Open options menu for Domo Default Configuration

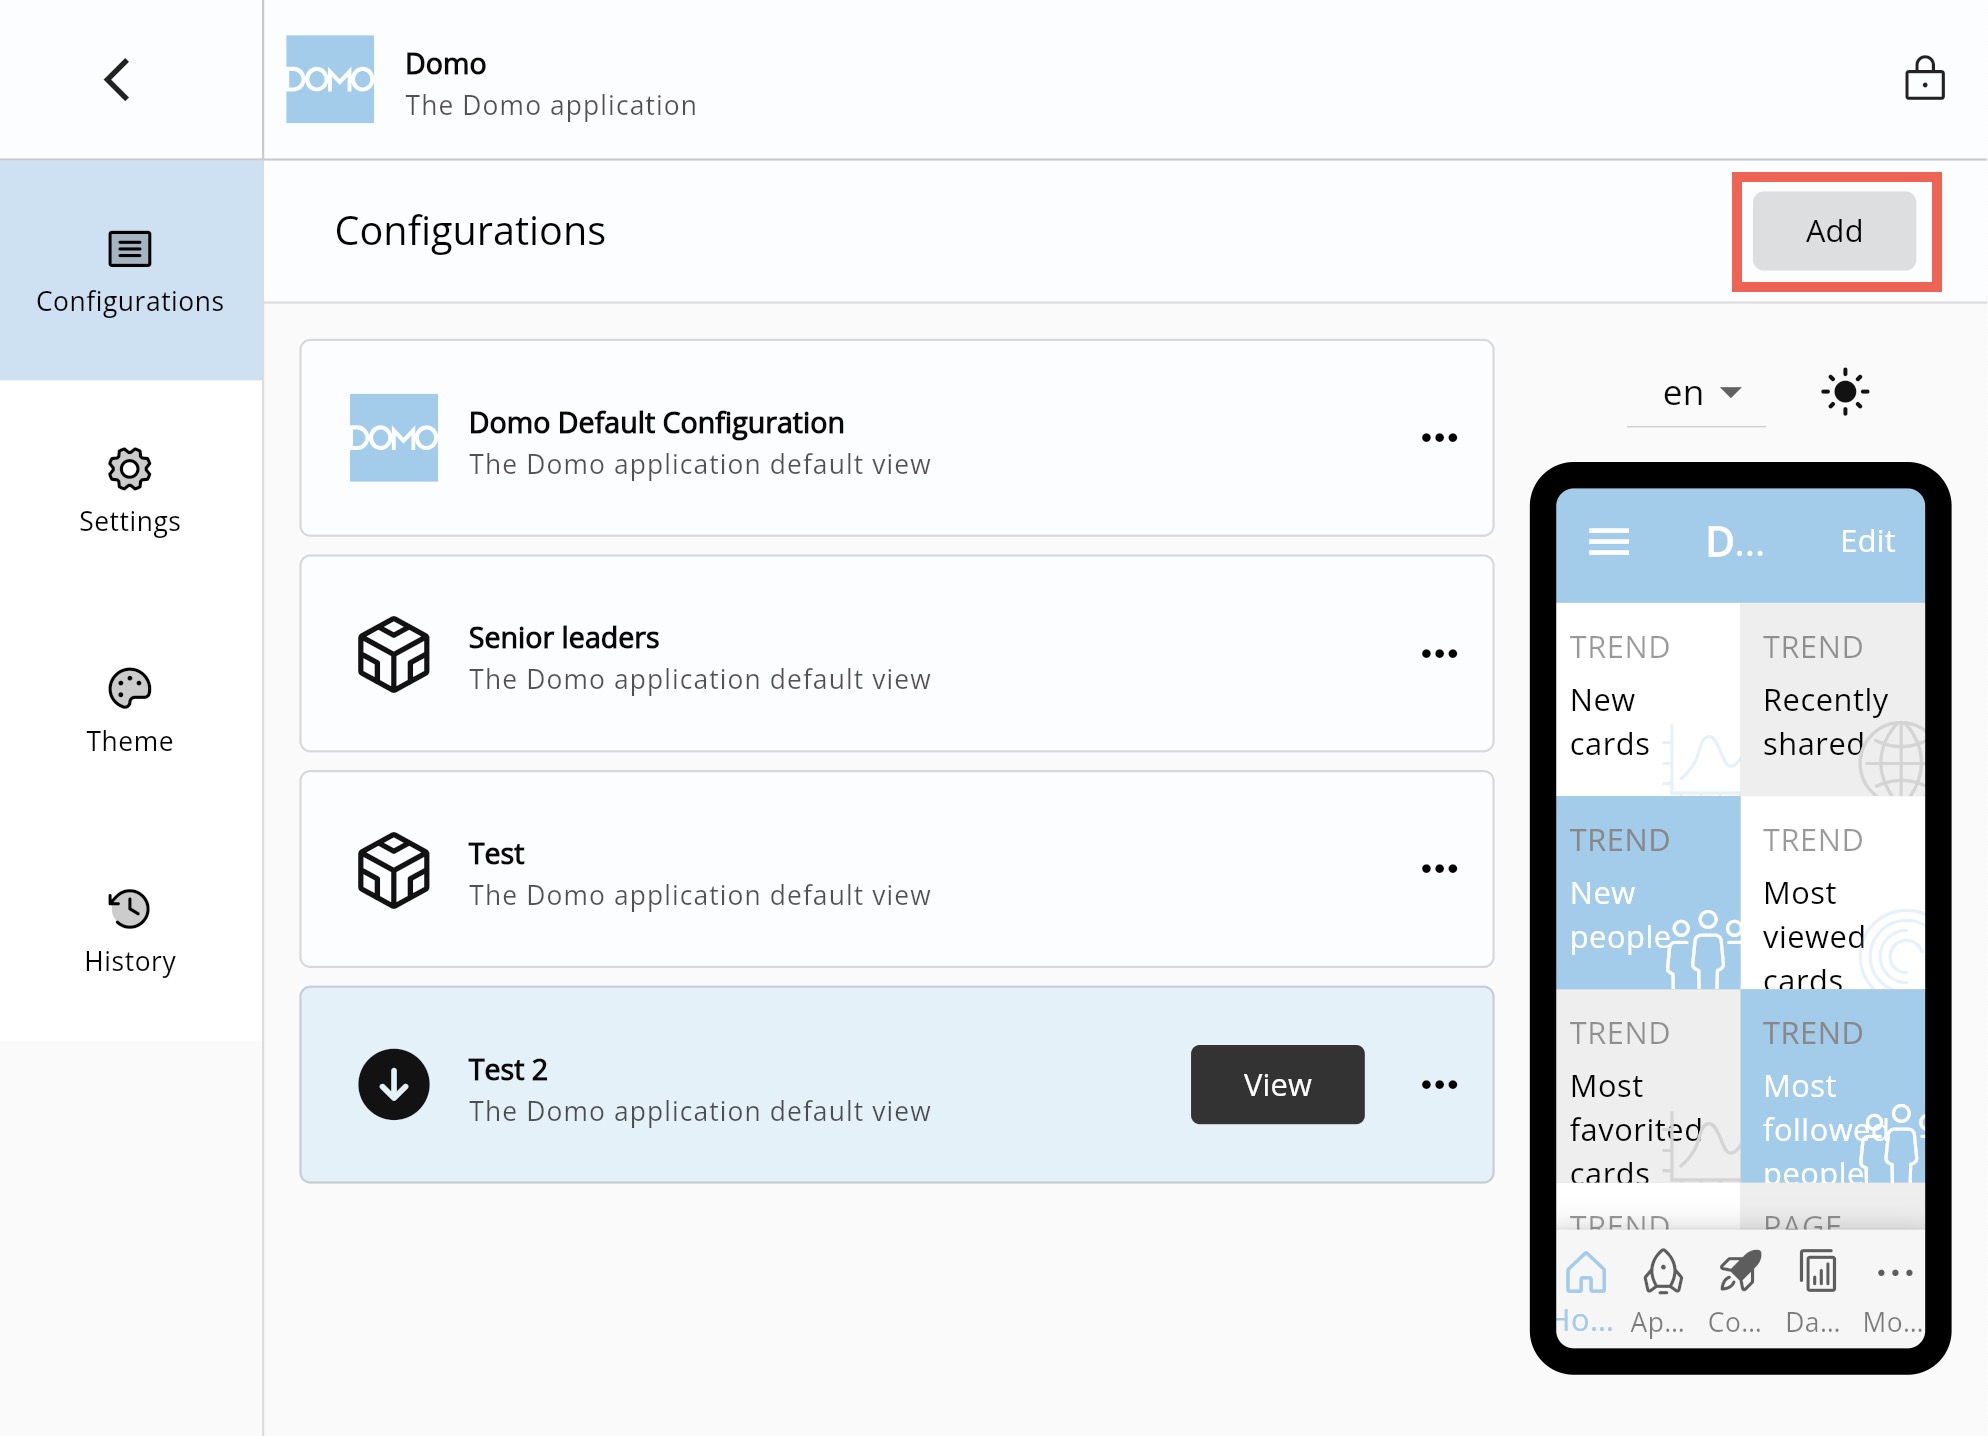(x=1440, y=437)
